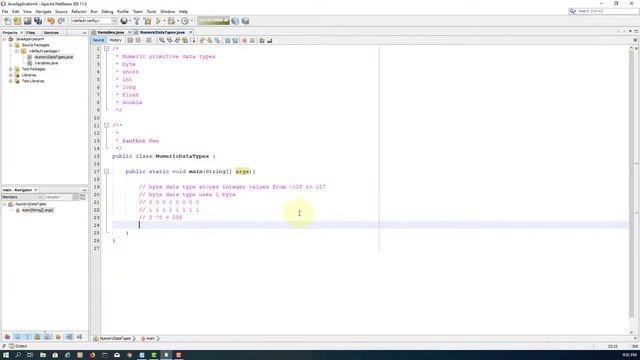Click the Redo toolbar icon

pyautogui.click(x=61, y=21)
